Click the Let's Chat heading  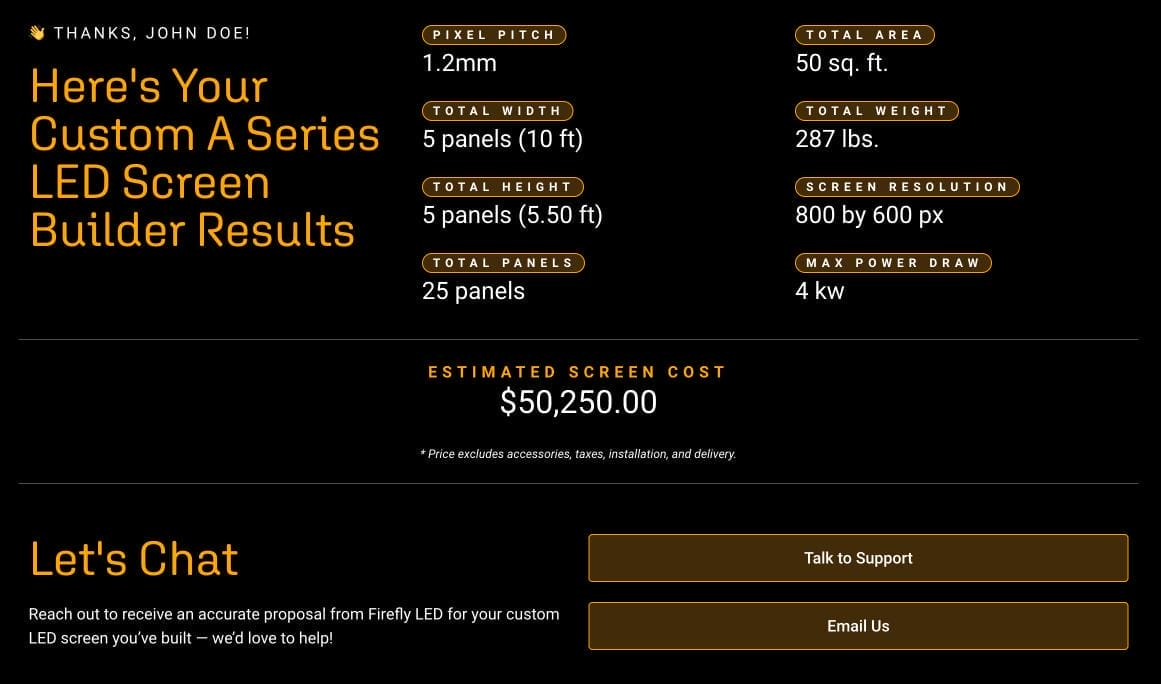(x=134, y=558)
